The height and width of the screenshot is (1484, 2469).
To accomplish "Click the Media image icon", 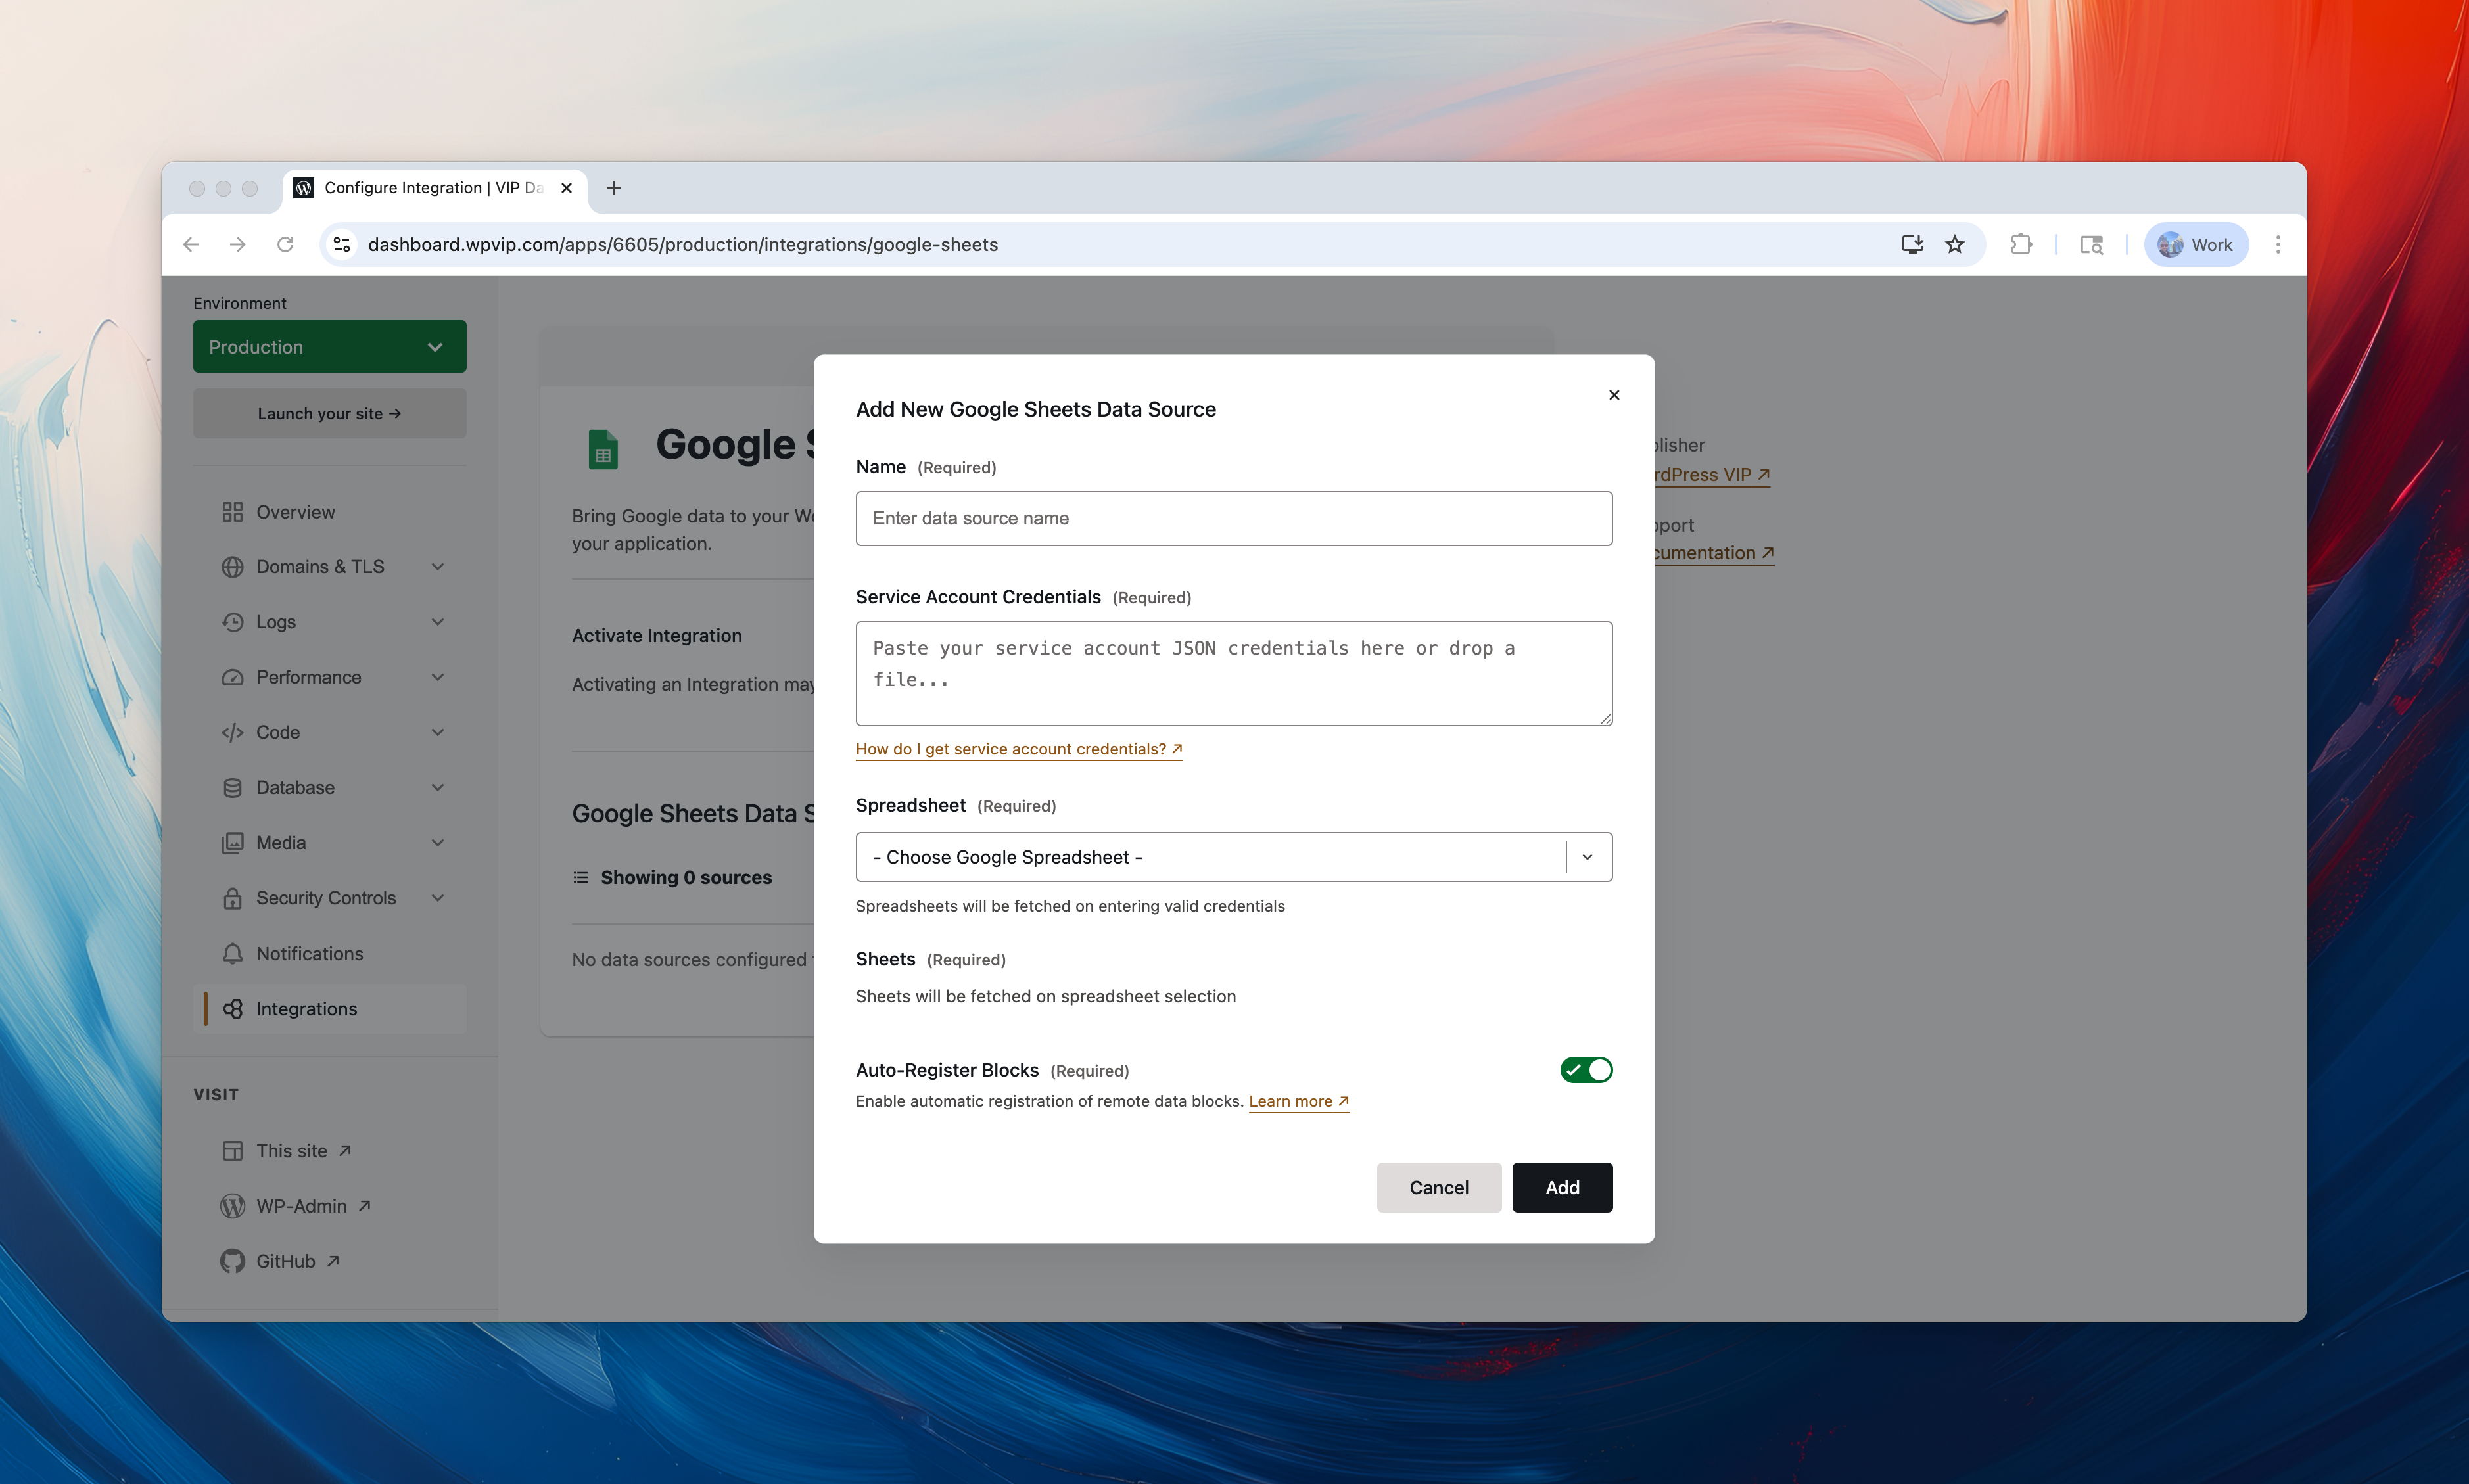I will click(232, 843).
